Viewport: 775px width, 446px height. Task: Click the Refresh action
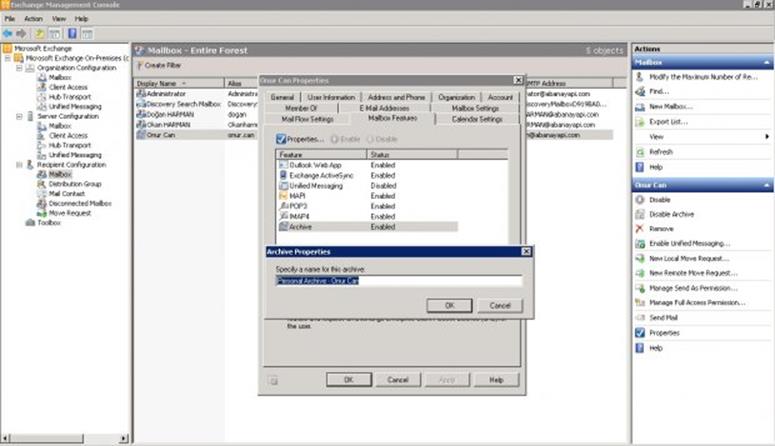click(660, 152)
